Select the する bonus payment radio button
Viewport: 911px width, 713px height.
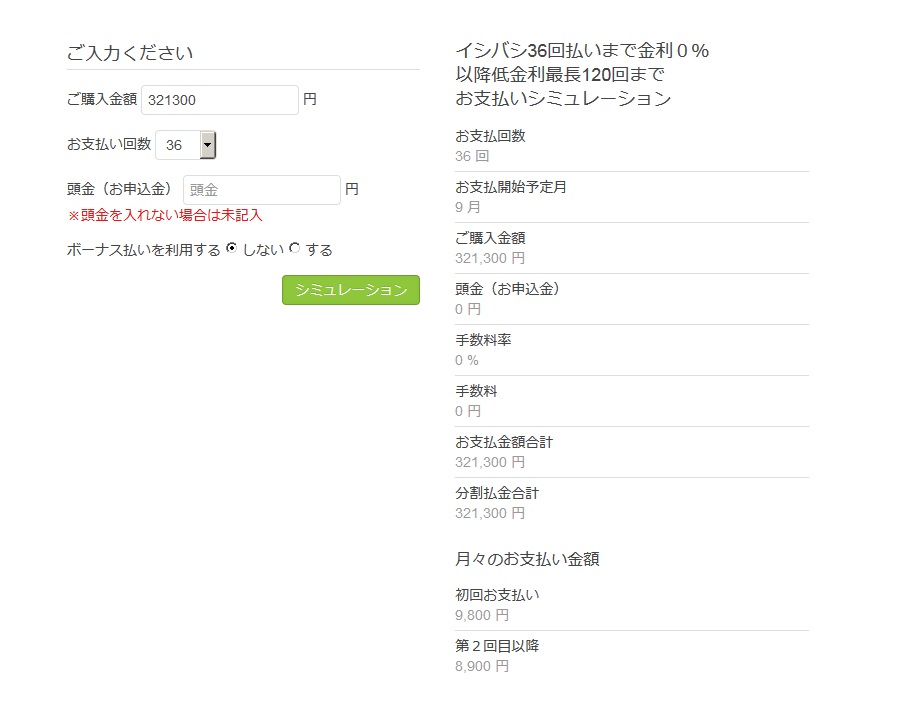pos(295,248)
